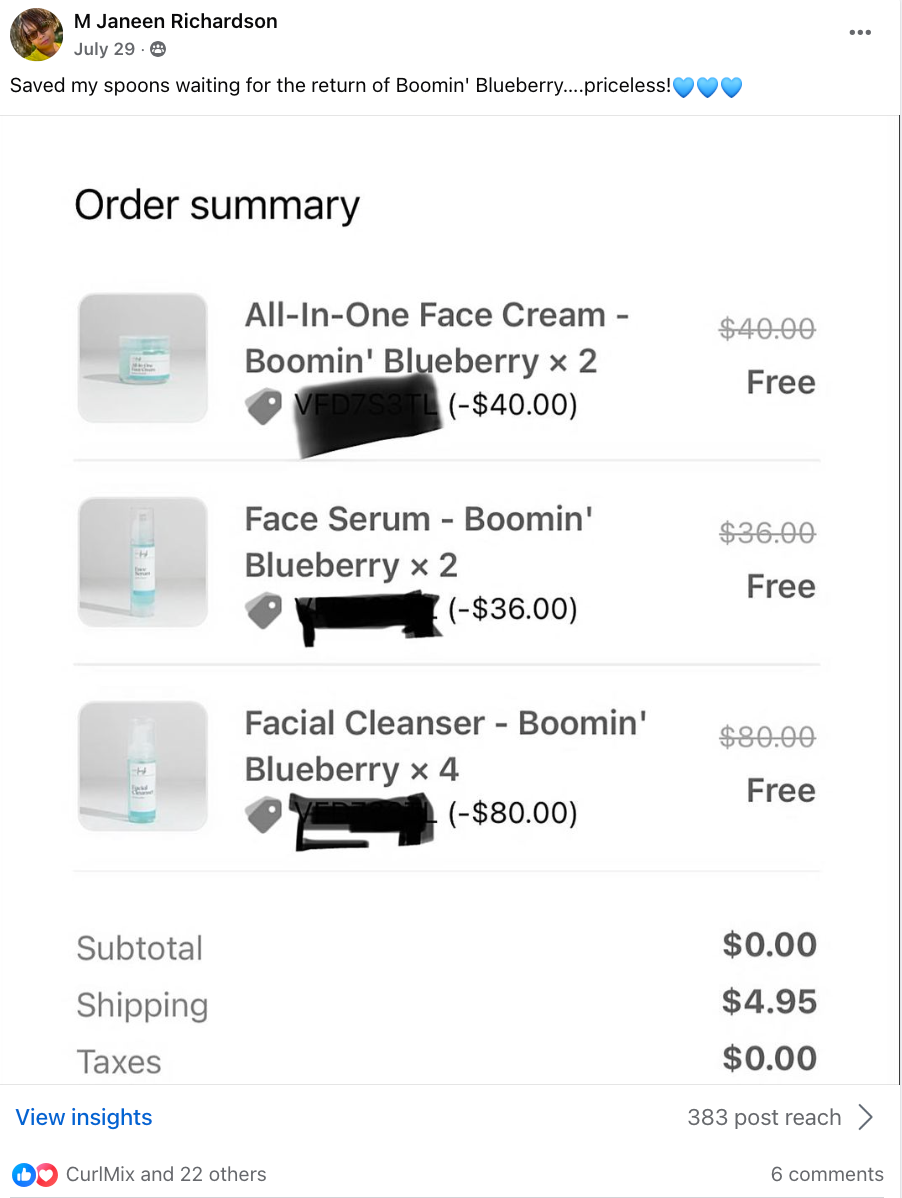The image size is (902, 1198).
Task: Click the Face Serum product thumbnail
Action: pyautogui.click(x=143, y=562)
